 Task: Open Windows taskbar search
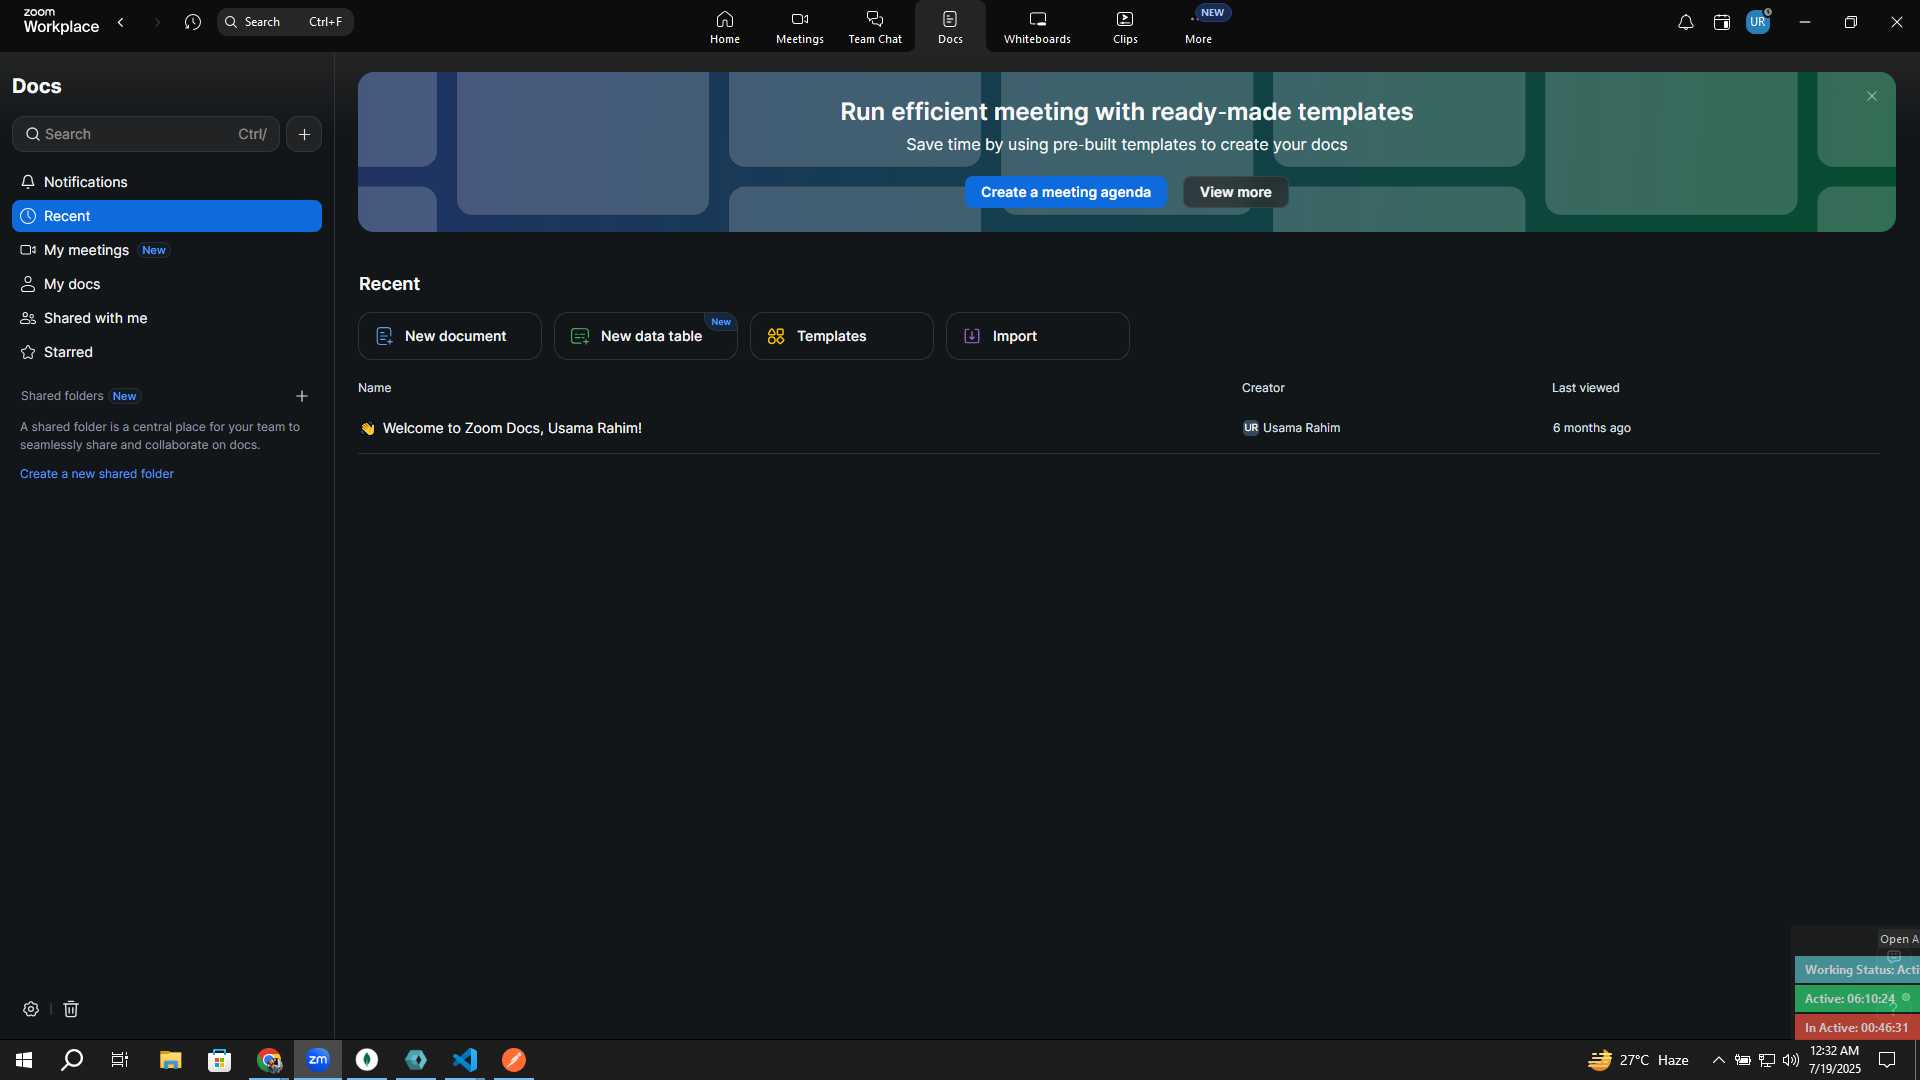[x=72, y=1060]
